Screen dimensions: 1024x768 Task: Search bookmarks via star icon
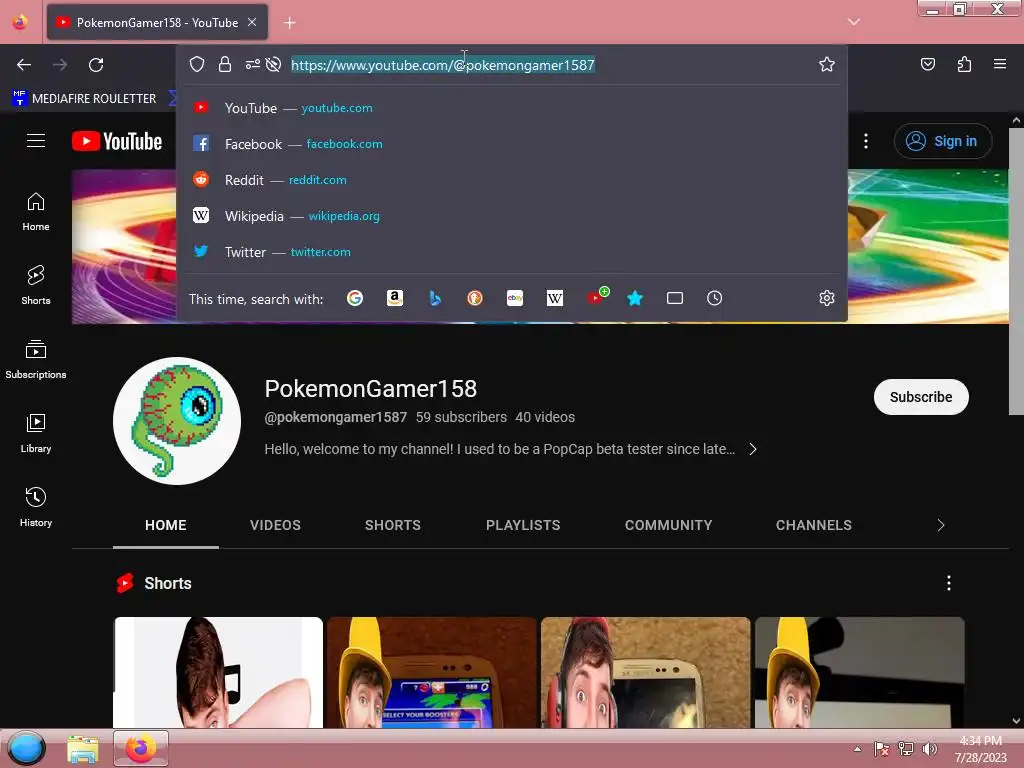click(x=635, y=298)
